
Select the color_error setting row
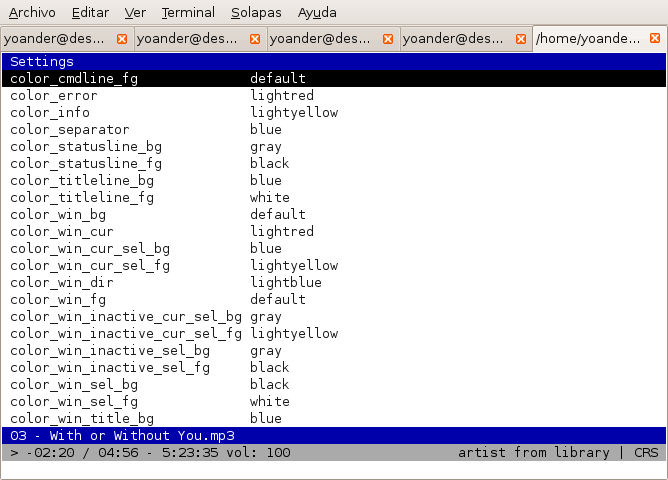pos(334,95)
